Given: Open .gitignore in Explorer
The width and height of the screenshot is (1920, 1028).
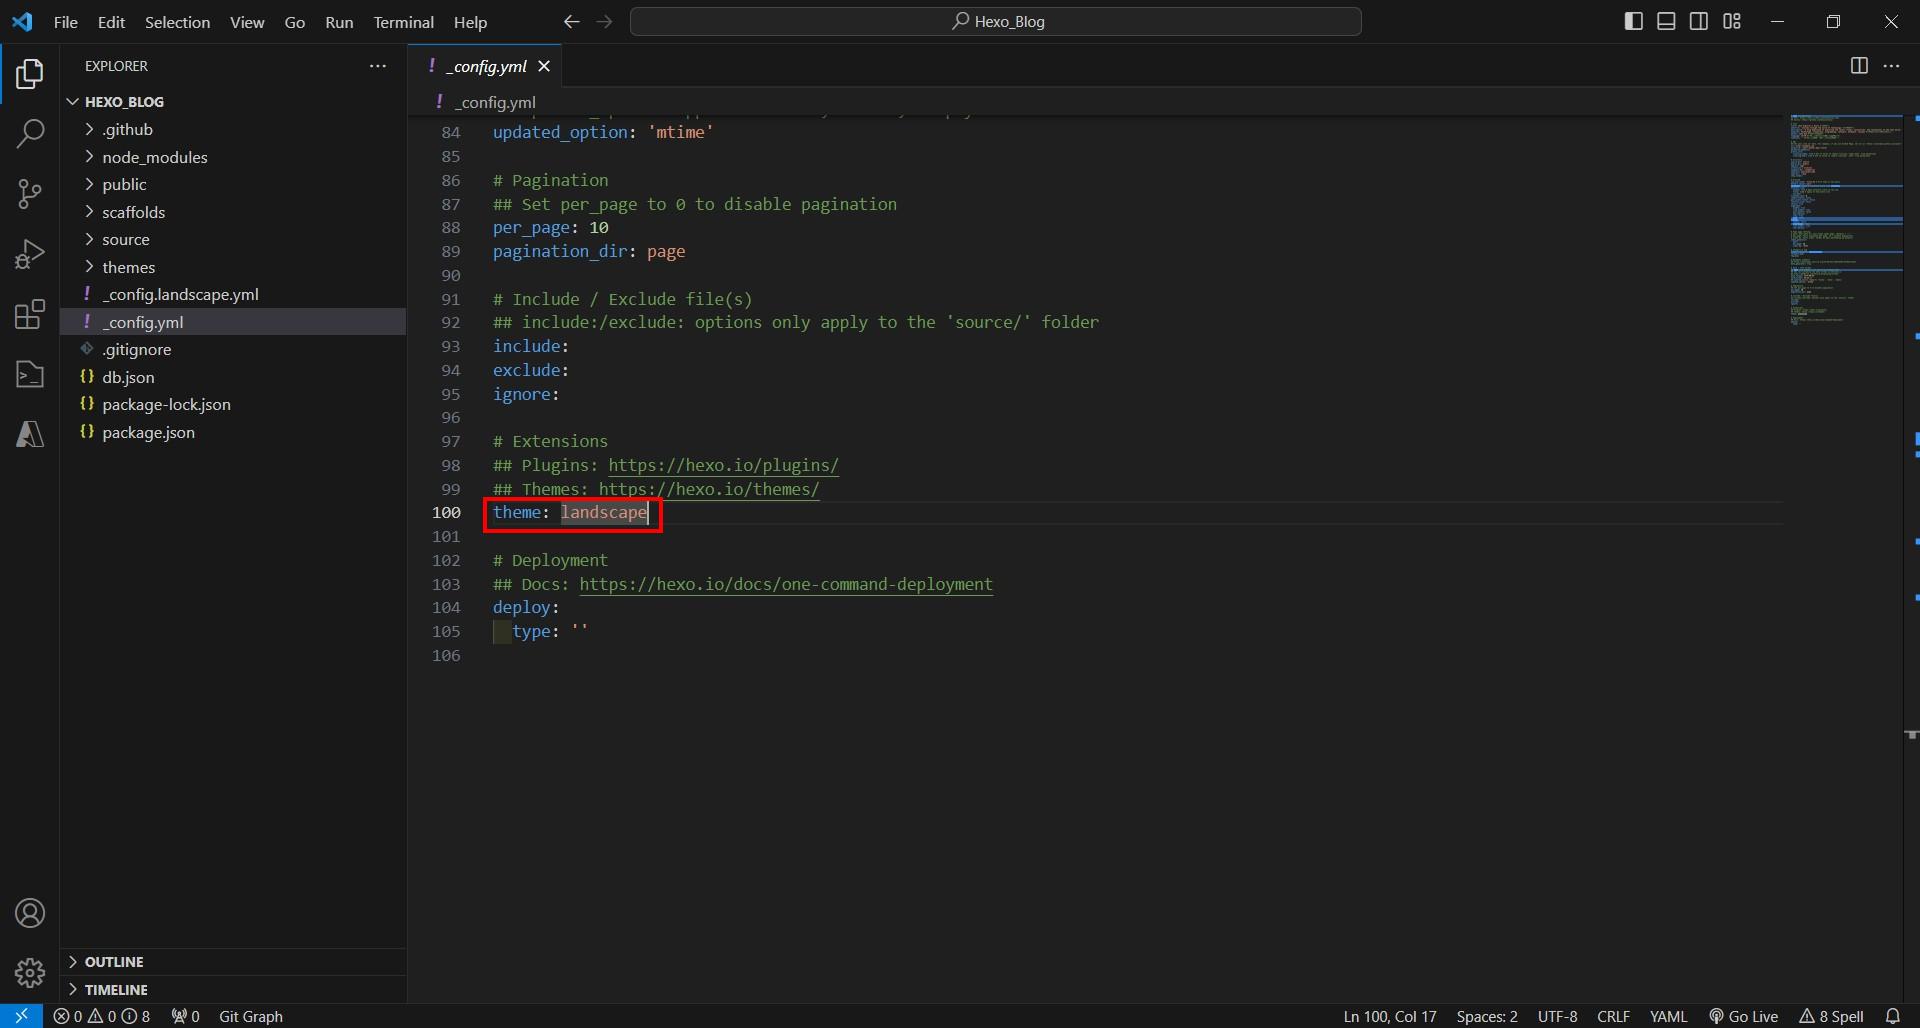Looking at the screenshot, I should (233, 350).
